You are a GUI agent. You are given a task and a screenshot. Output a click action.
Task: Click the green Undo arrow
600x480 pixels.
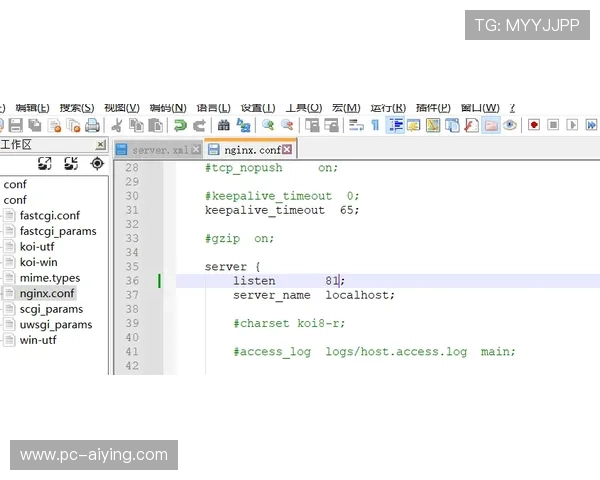tap(180, 125)
